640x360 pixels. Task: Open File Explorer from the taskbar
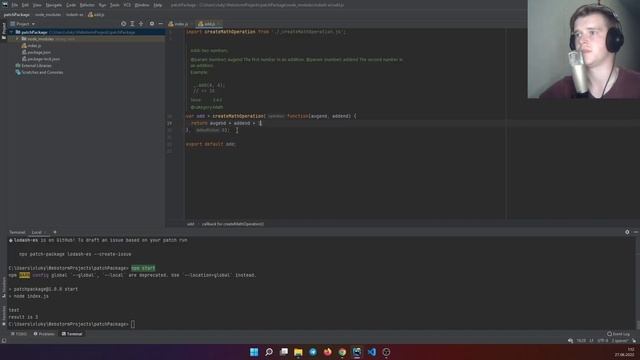coord(298,352)
